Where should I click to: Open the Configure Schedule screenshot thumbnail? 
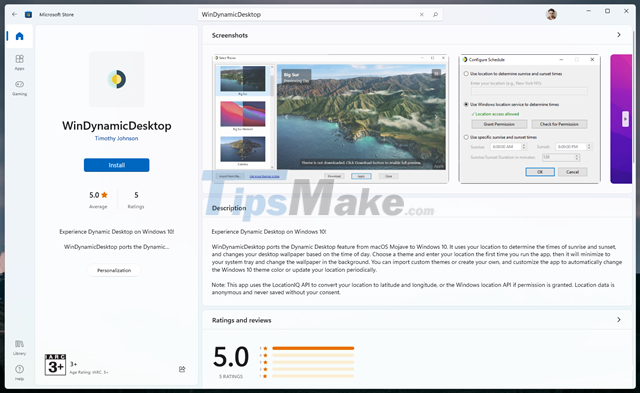tap(529, 118)
